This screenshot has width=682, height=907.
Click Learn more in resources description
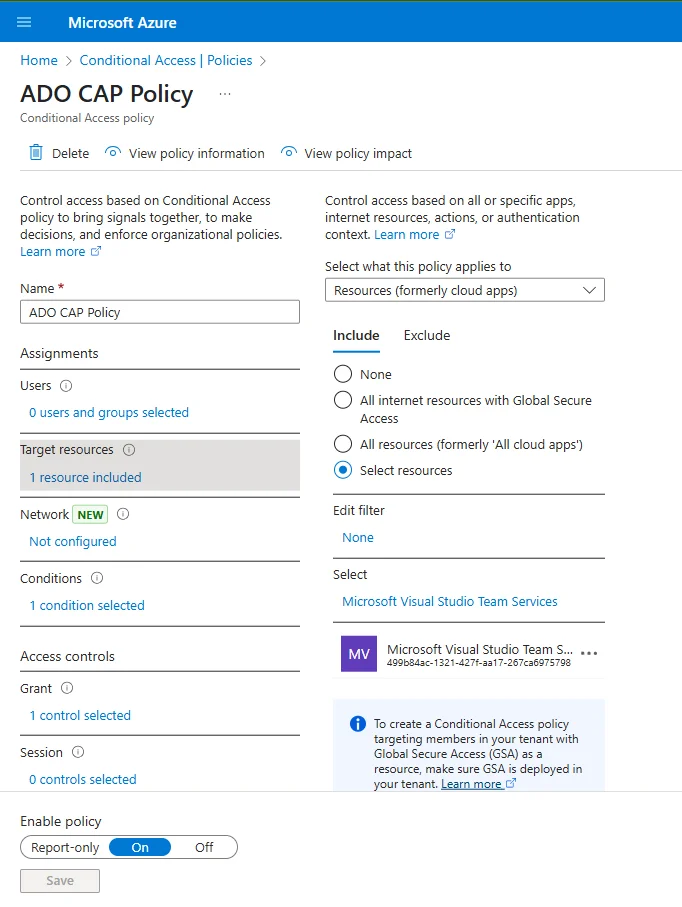[407, 234]
